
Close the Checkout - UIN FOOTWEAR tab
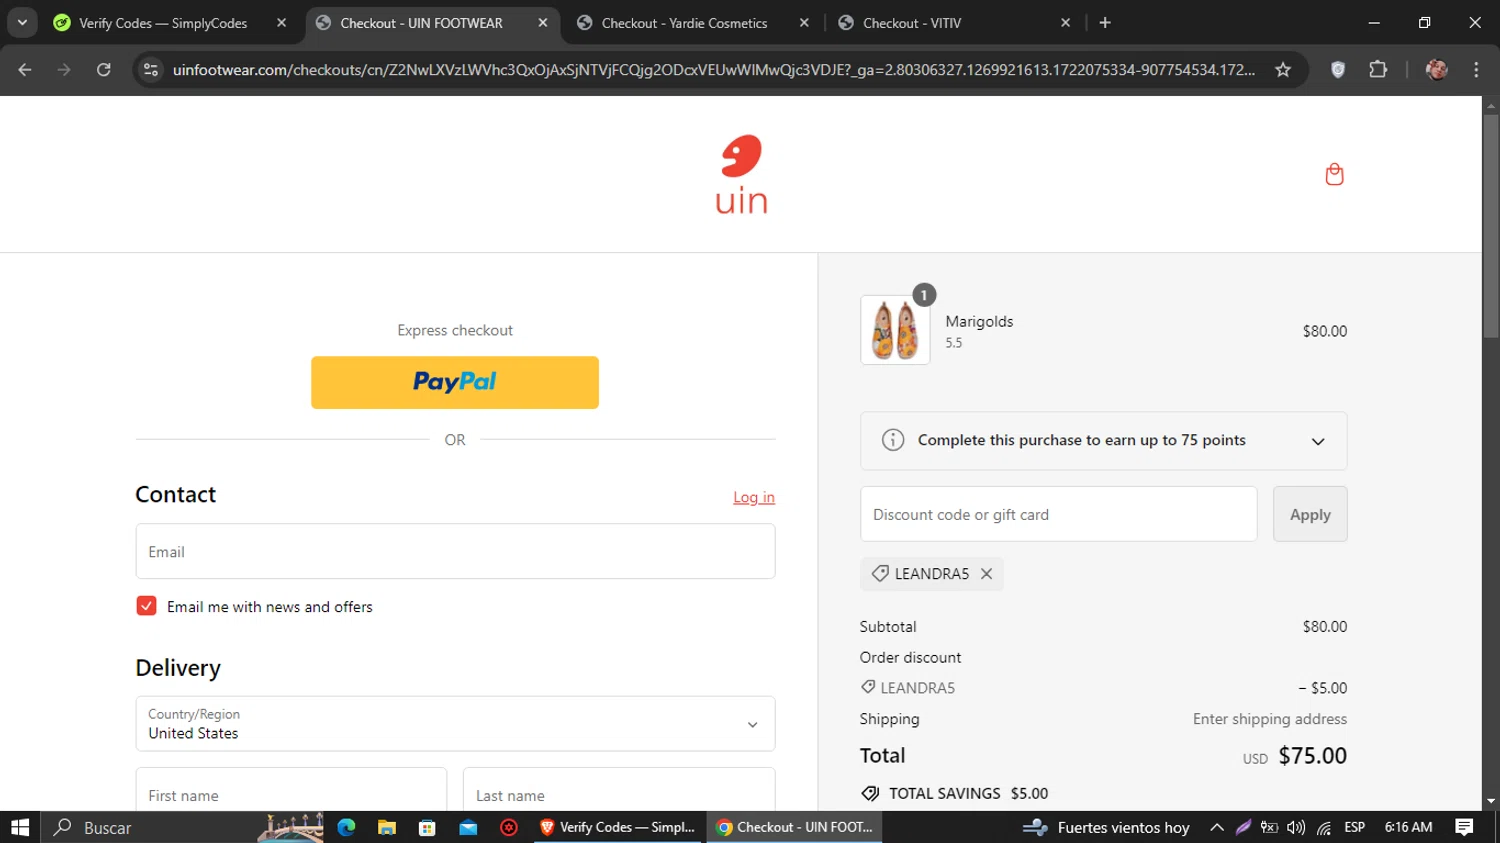tap(543, 22)
